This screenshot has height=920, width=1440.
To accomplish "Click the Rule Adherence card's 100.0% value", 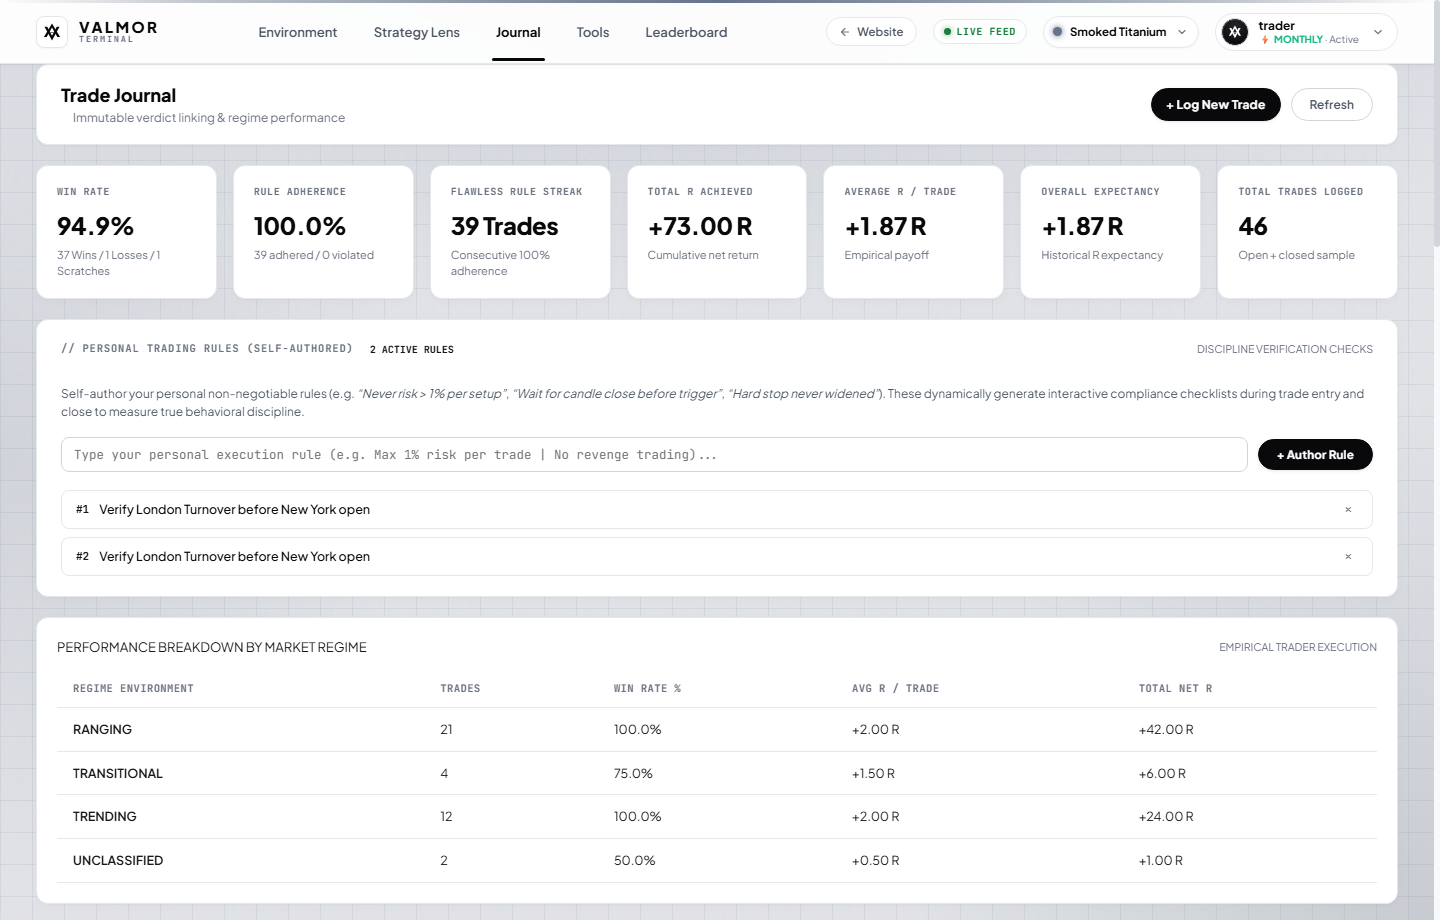I will coord(300,227).
